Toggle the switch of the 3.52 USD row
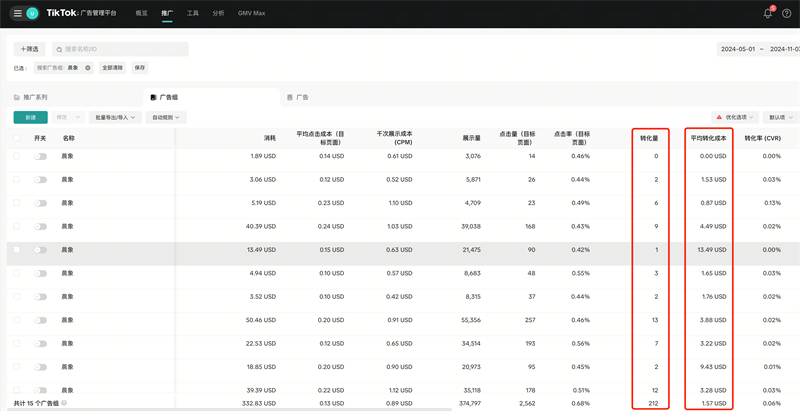Image resolution: width=800 pixels, height=411 pixels. point(40,297)
